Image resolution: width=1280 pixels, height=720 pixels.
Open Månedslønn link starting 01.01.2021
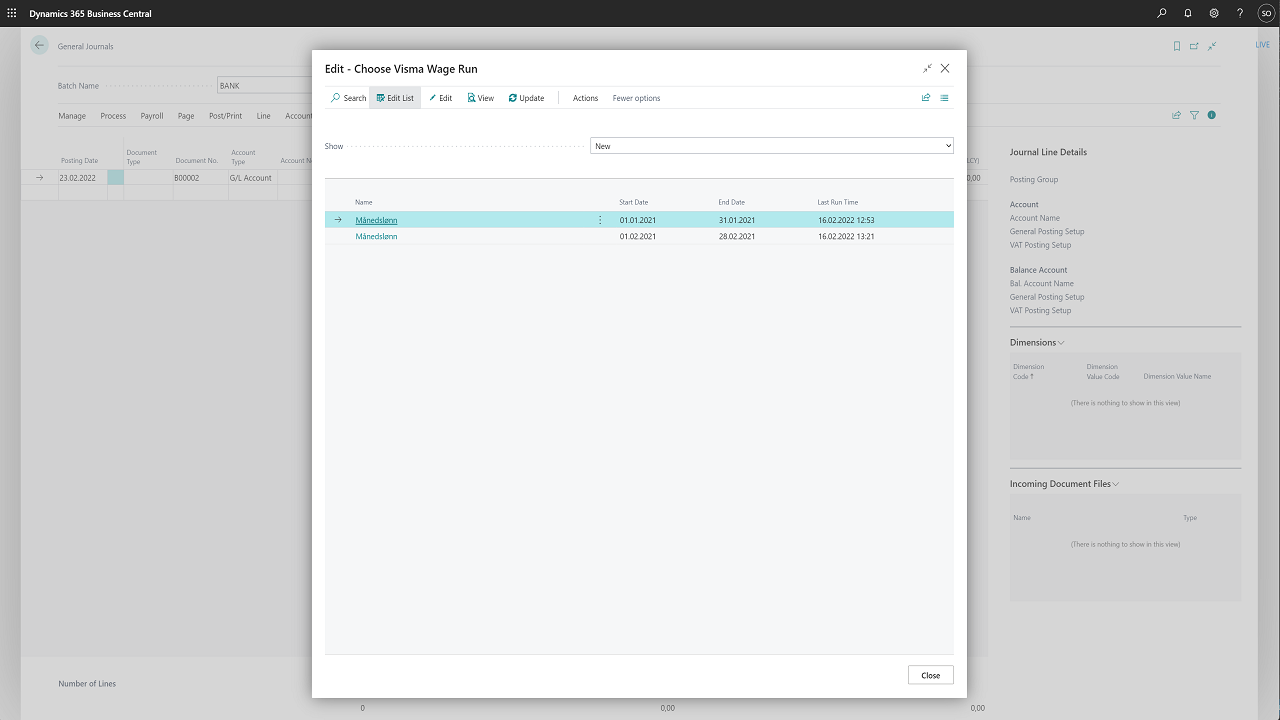tap(376, 220)
